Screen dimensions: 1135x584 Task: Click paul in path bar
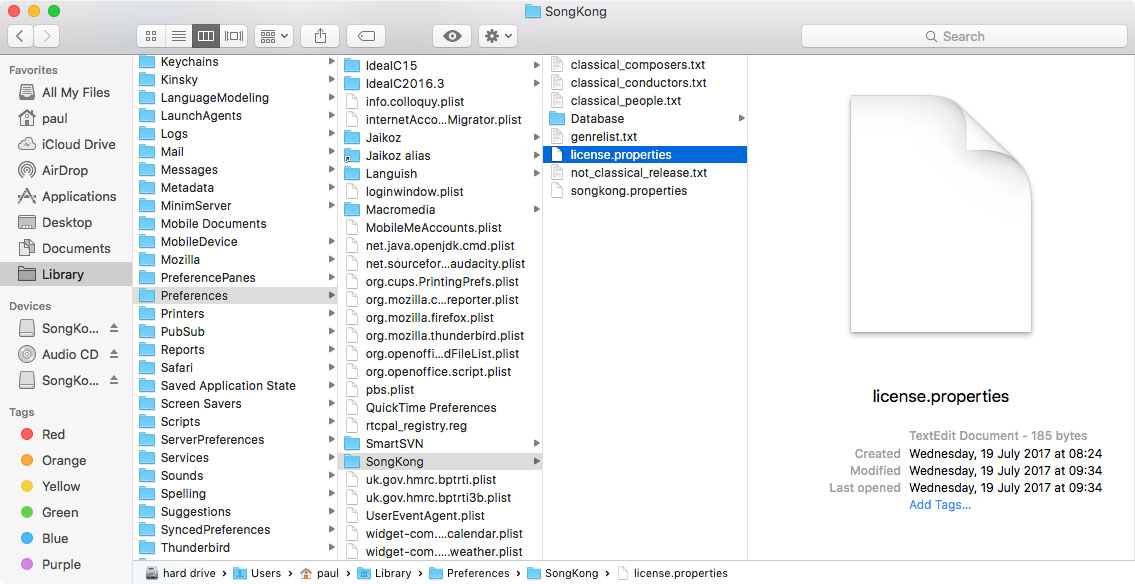tap(319, 573)
